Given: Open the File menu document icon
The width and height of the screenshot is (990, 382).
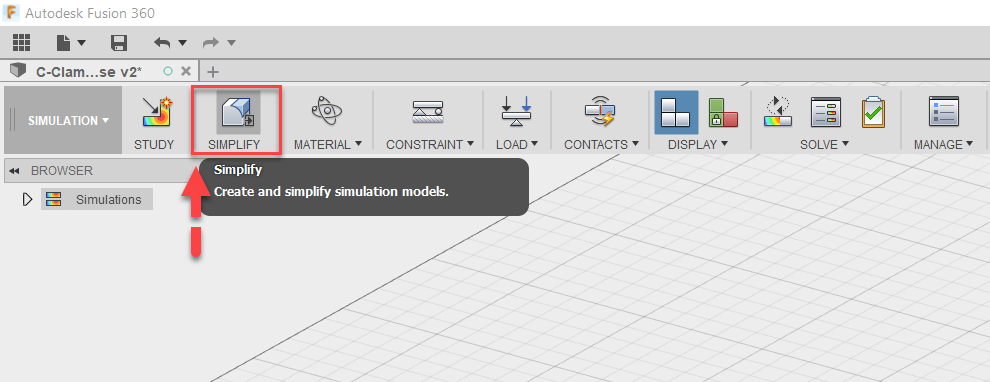Looking at the screenshot, I should [x=63, y=42].
